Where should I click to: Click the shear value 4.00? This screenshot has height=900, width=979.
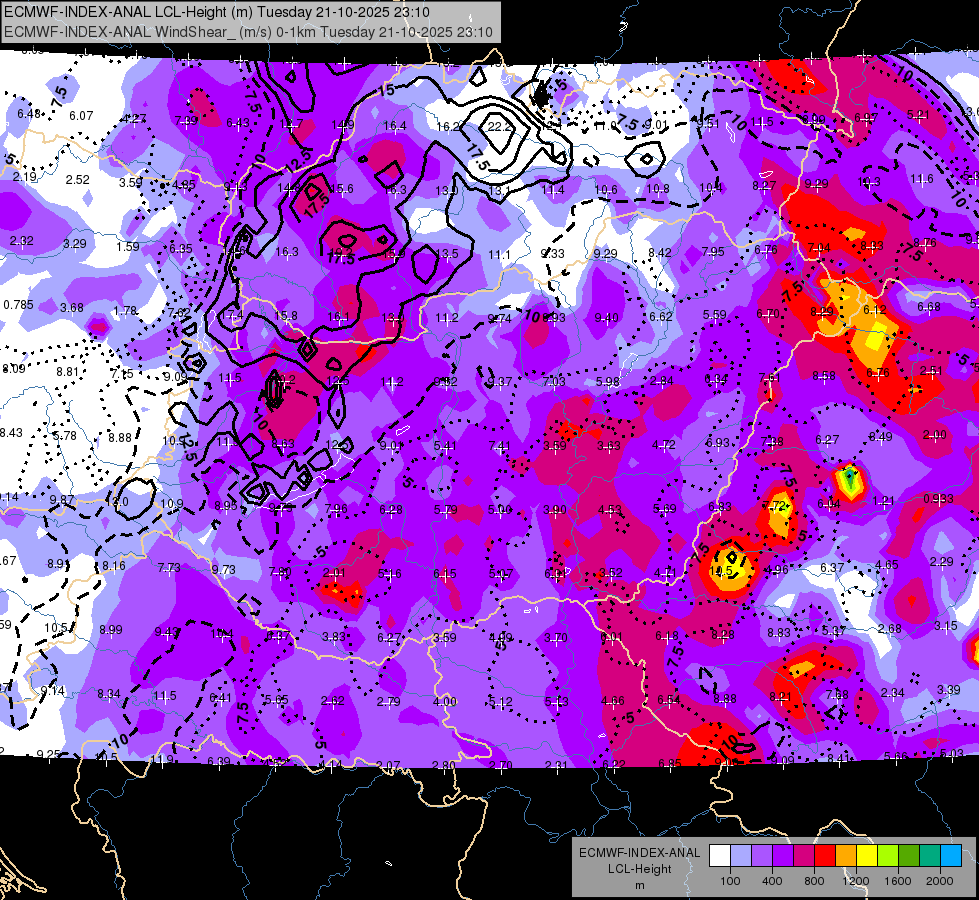tap(445, 701)
